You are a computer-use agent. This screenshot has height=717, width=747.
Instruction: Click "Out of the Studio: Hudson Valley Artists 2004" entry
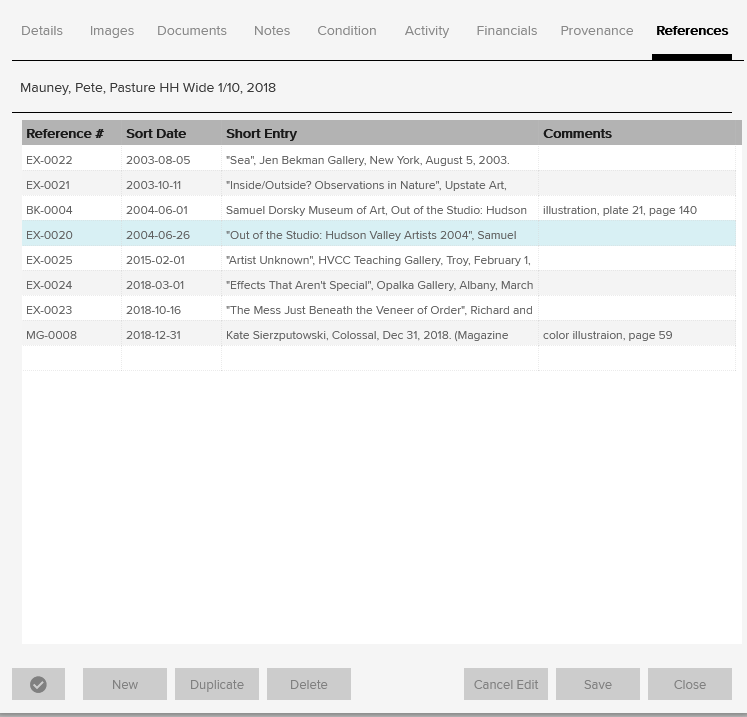click(x=371, y=235)
